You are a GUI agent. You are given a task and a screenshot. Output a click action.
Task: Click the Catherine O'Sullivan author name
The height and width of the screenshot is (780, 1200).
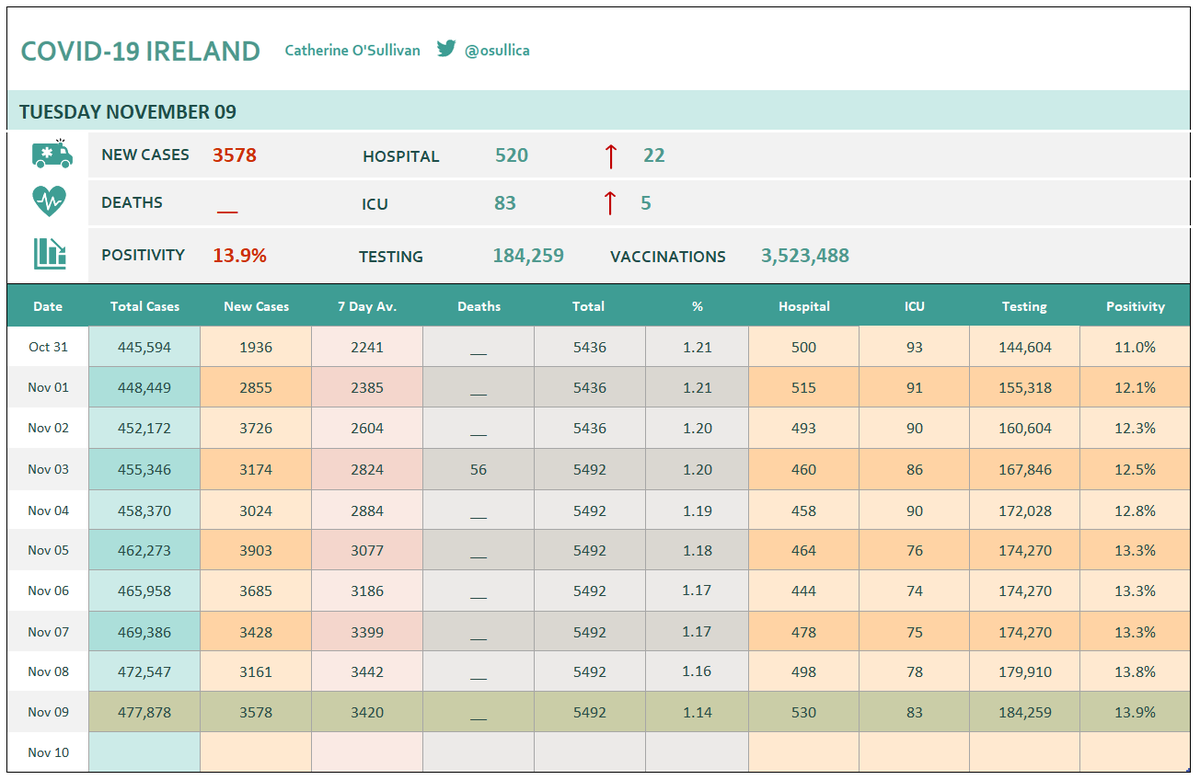(x=352, y=50)
